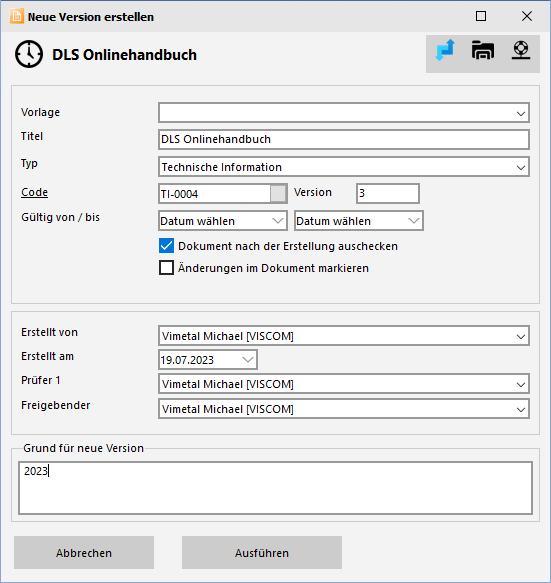
Task: Open the Typ dropdown Technische Information
Action: [521, 167]
